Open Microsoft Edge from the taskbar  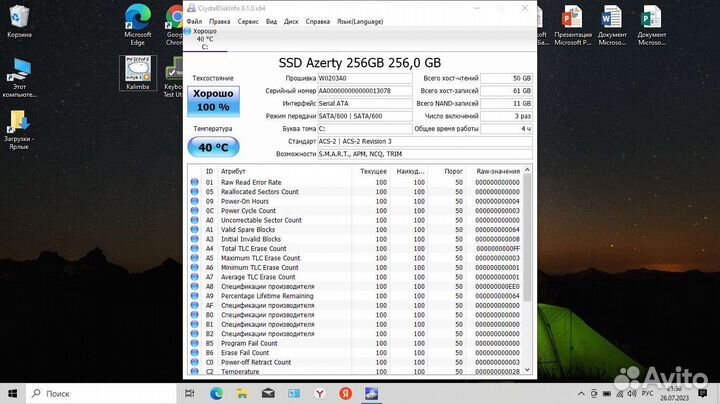216,393
